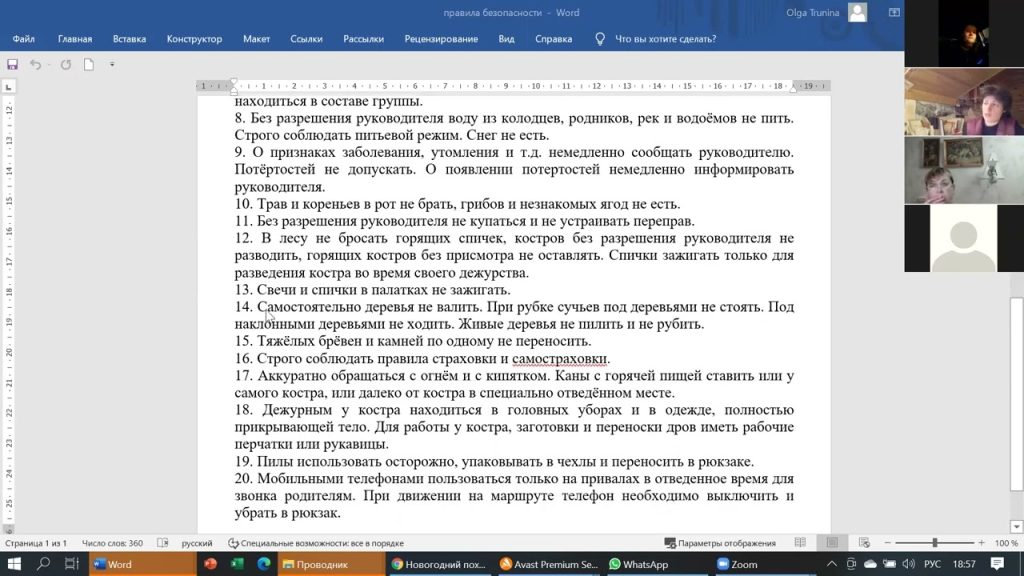Image resolution: width=1024 pixels, height=576 pixels.
Task: Click the Save icon in quick access toolbar
Action: [x=12, y=65]
